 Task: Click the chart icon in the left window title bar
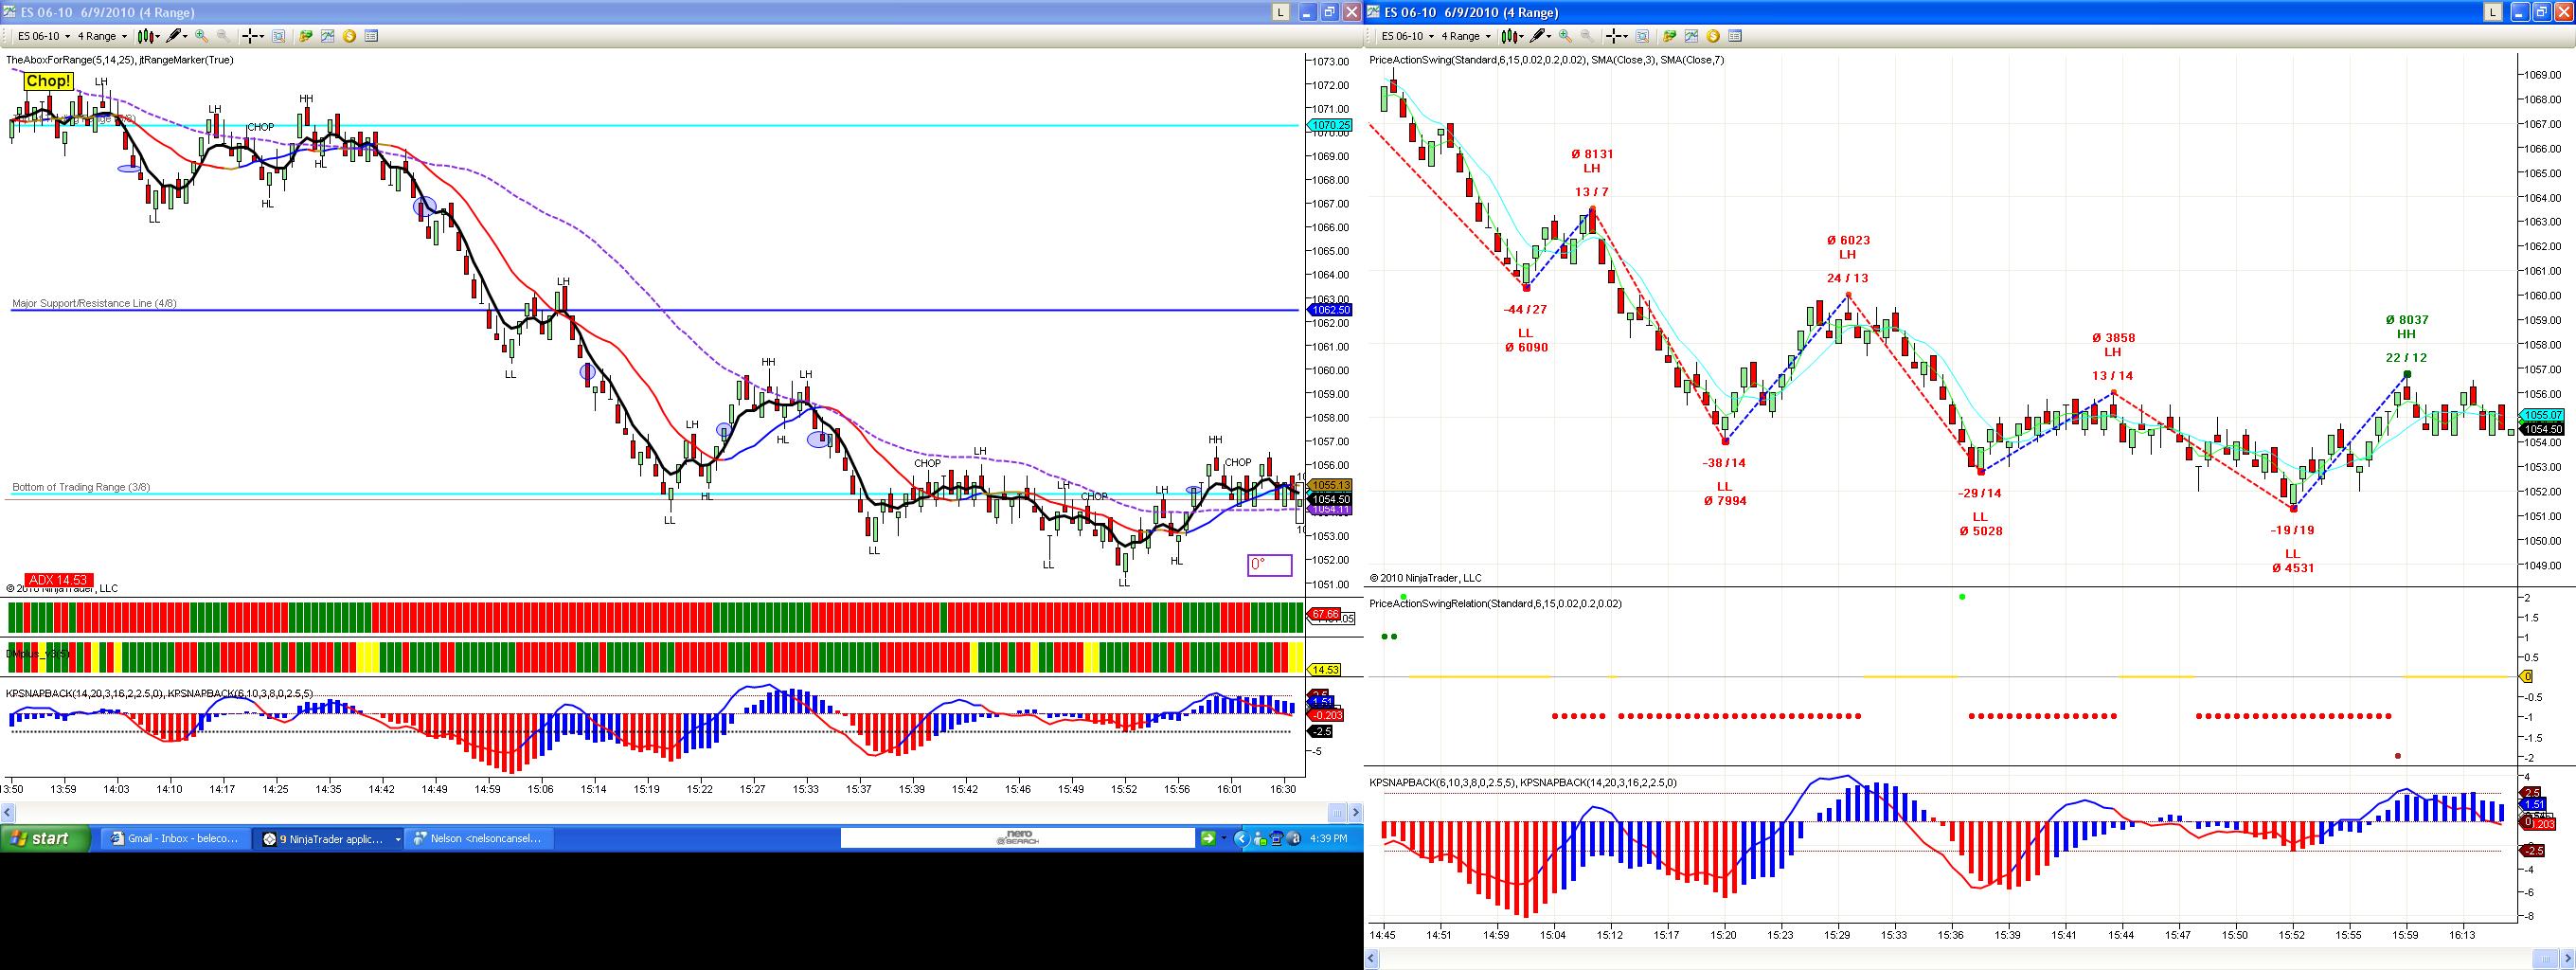[10, 12]
